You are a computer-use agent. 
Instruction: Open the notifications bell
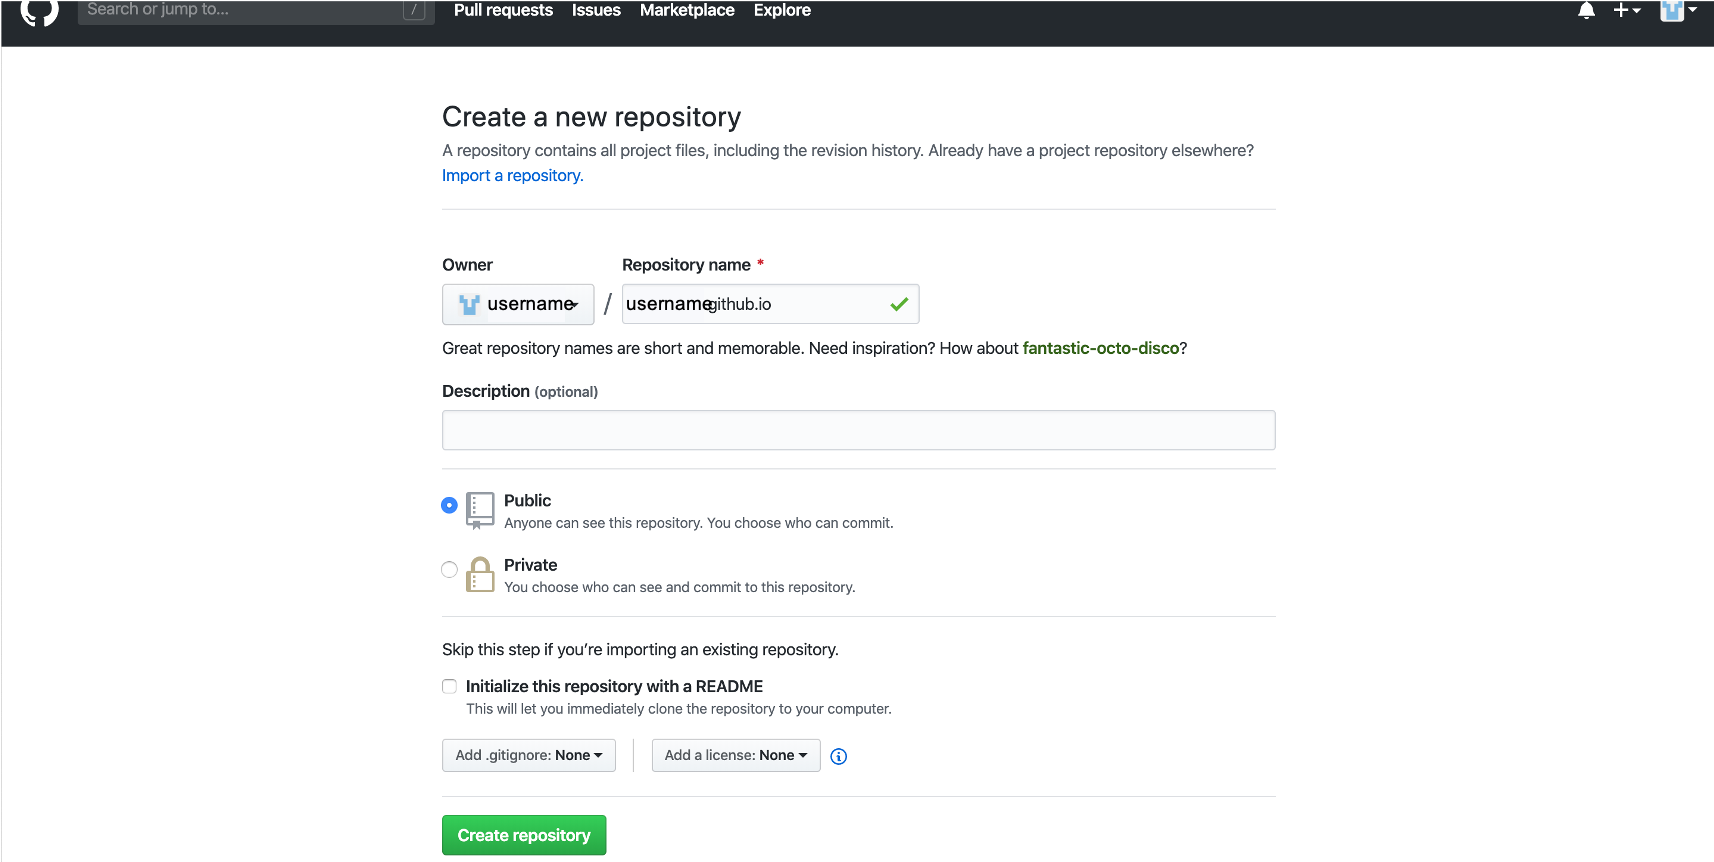coord(1586,11)
